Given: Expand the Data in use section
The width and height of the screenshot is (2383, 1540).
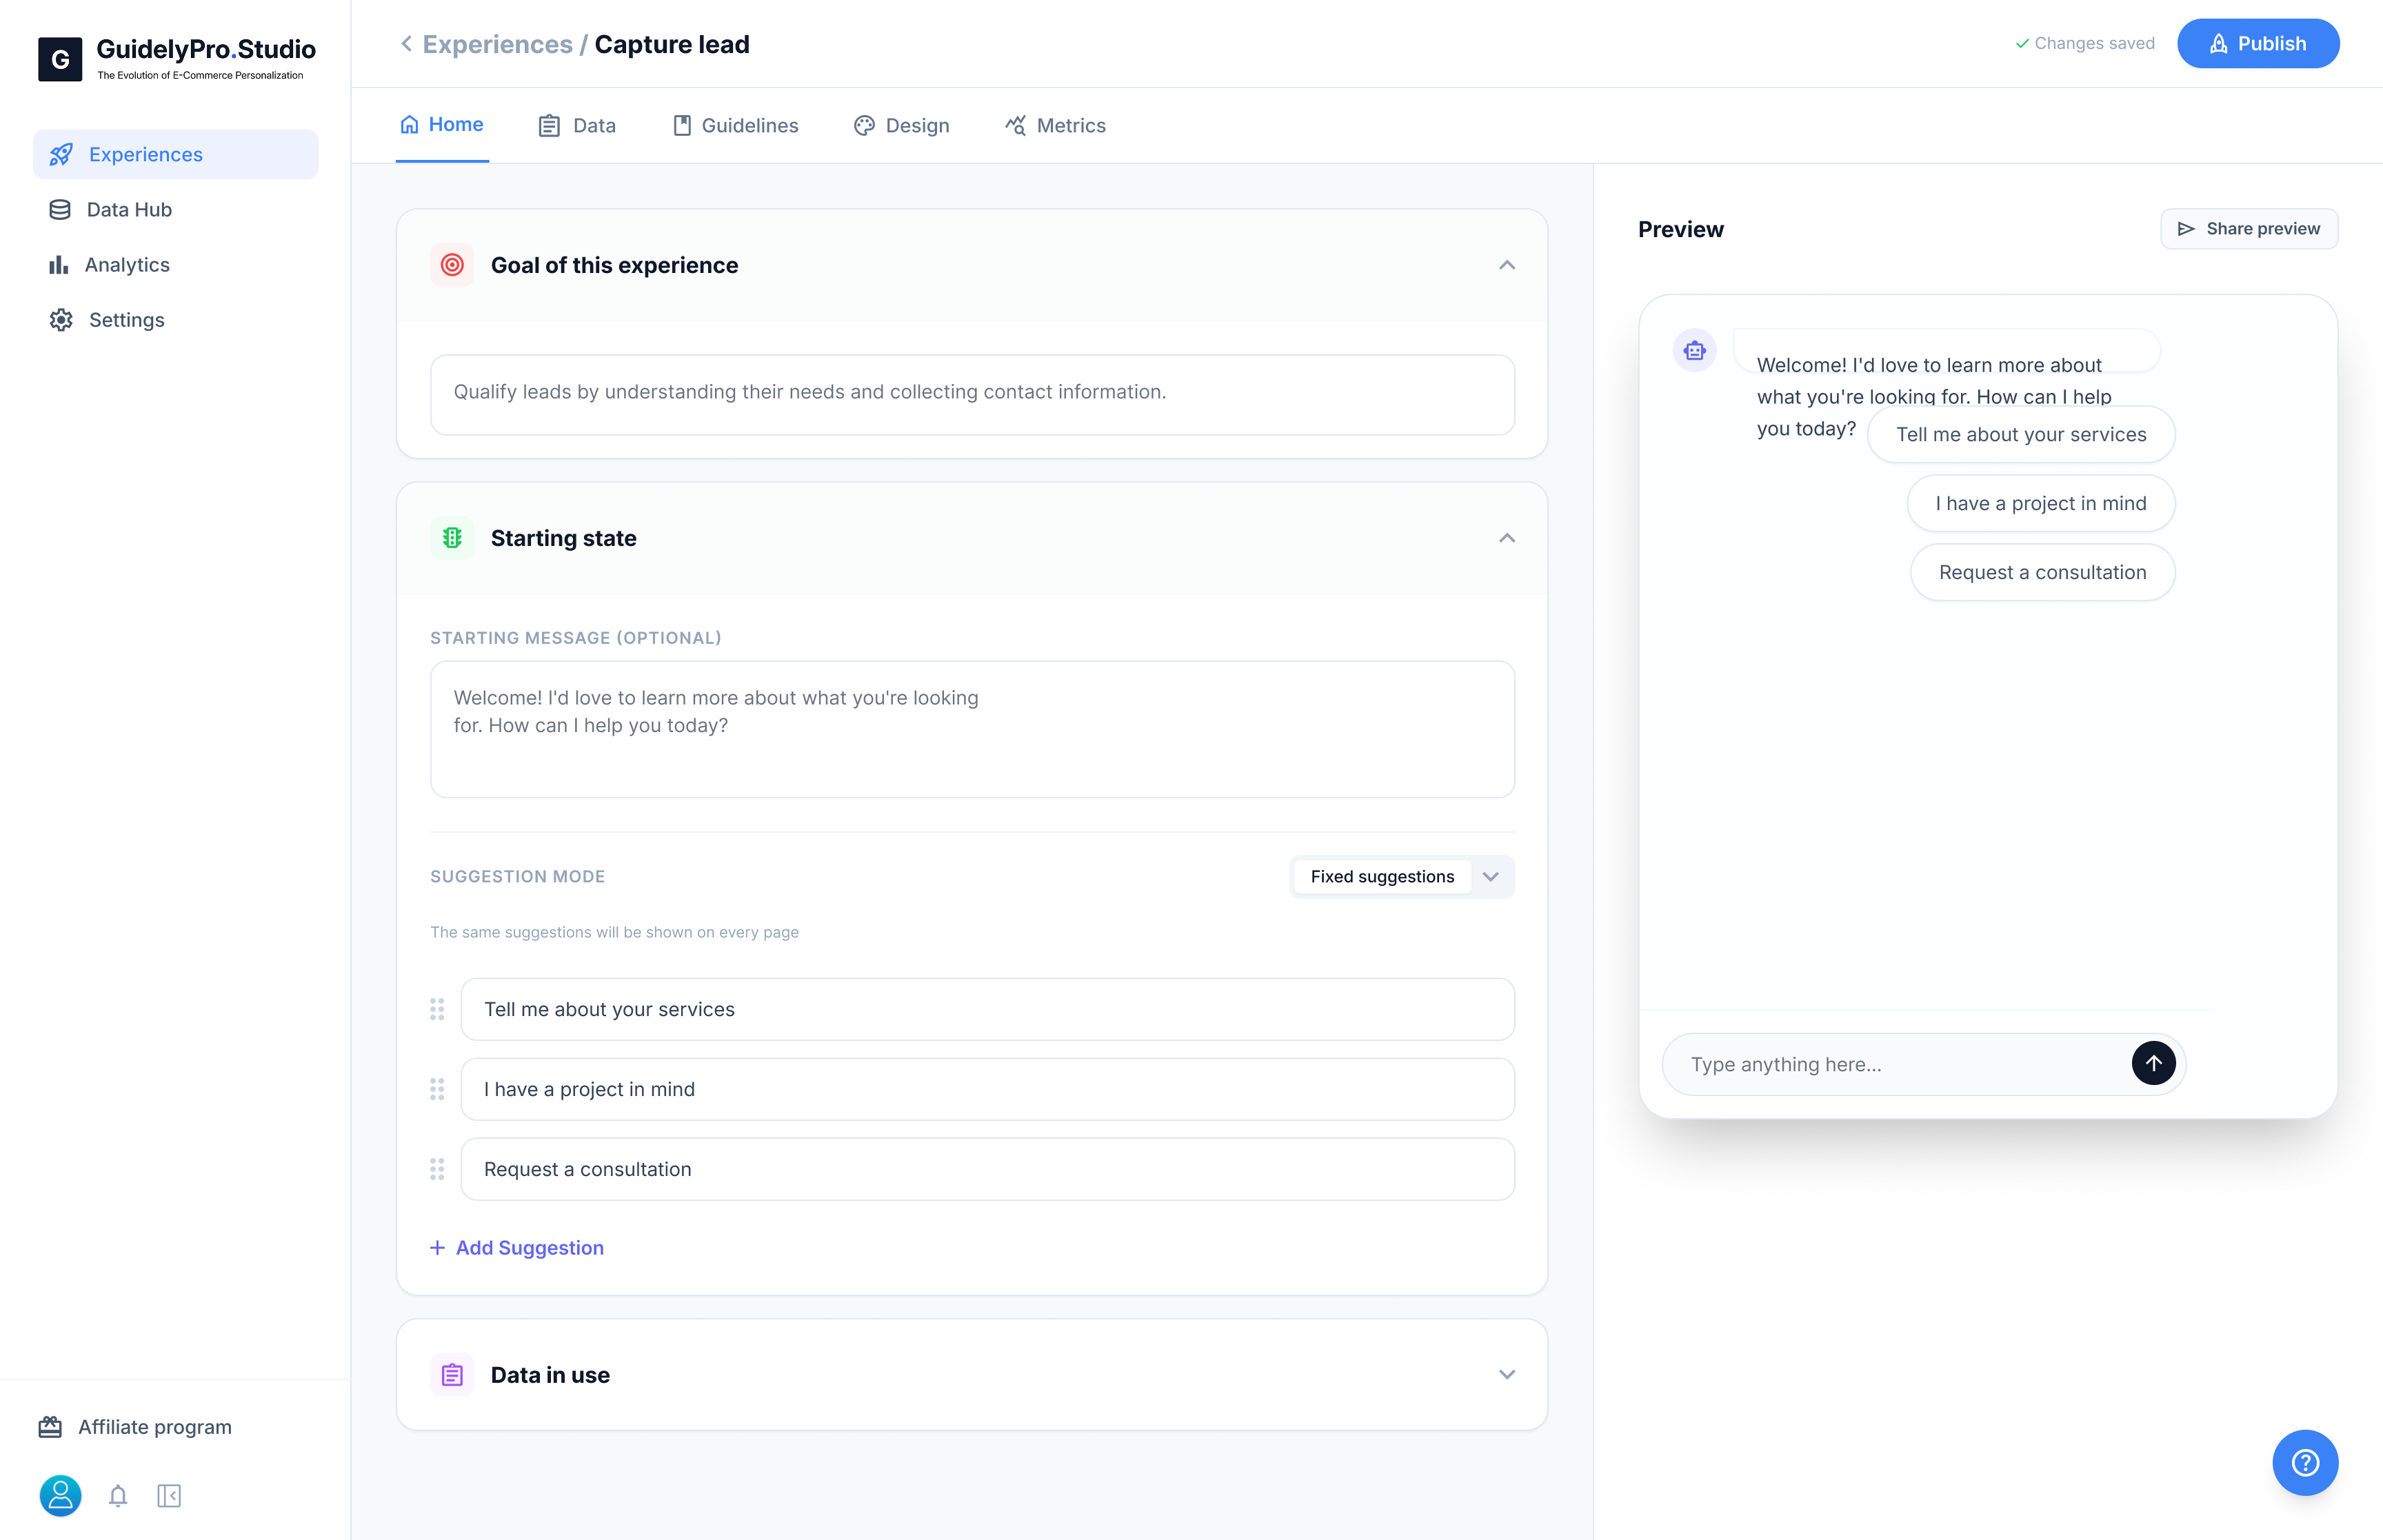Looking at the screenshot, I should click(x=1508, y=1374).
